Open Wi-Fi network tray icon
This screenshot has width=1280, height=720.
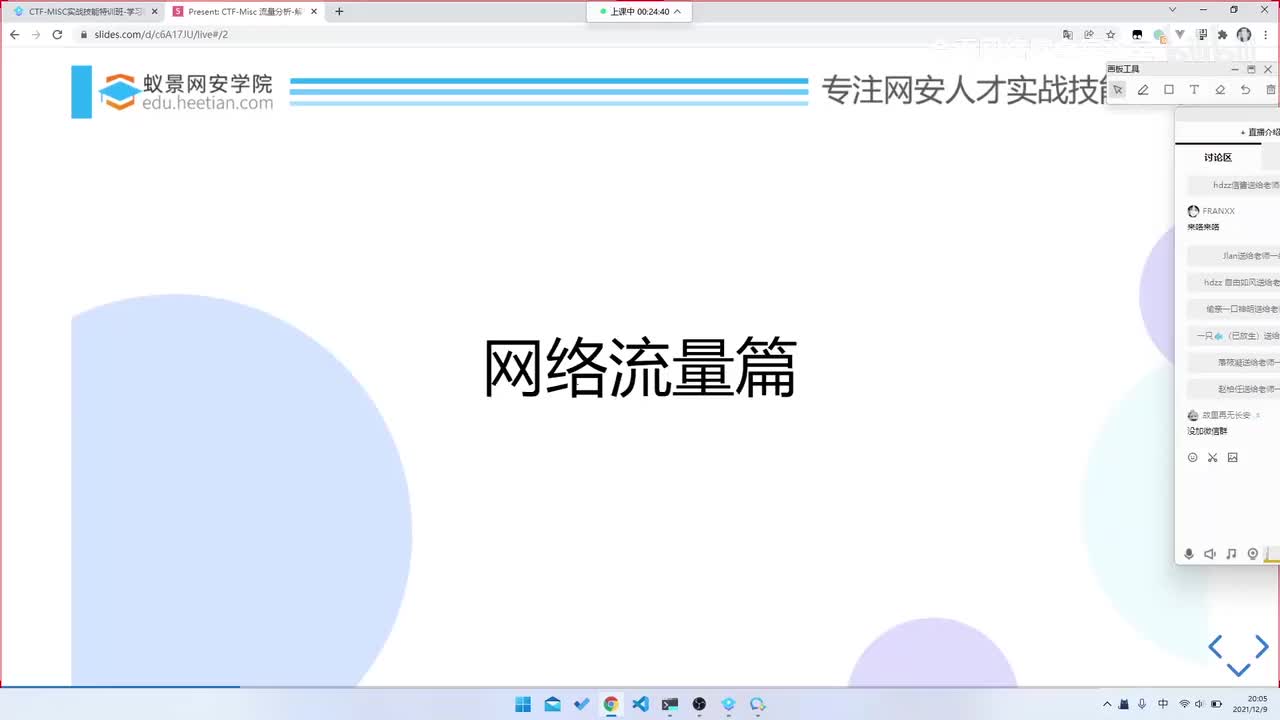pyautogui.click(x=1184, y=704)
